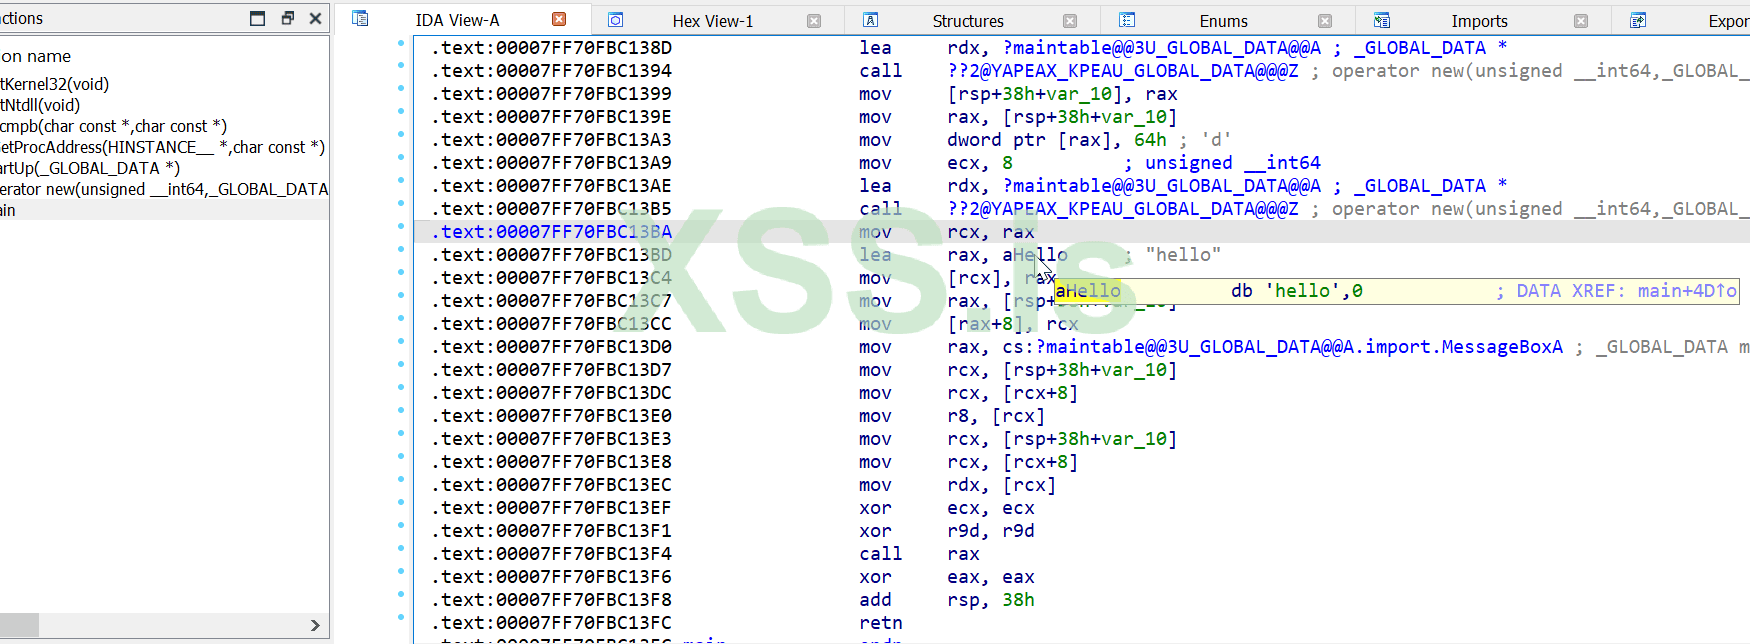Select the main function entry

(164, 210)
